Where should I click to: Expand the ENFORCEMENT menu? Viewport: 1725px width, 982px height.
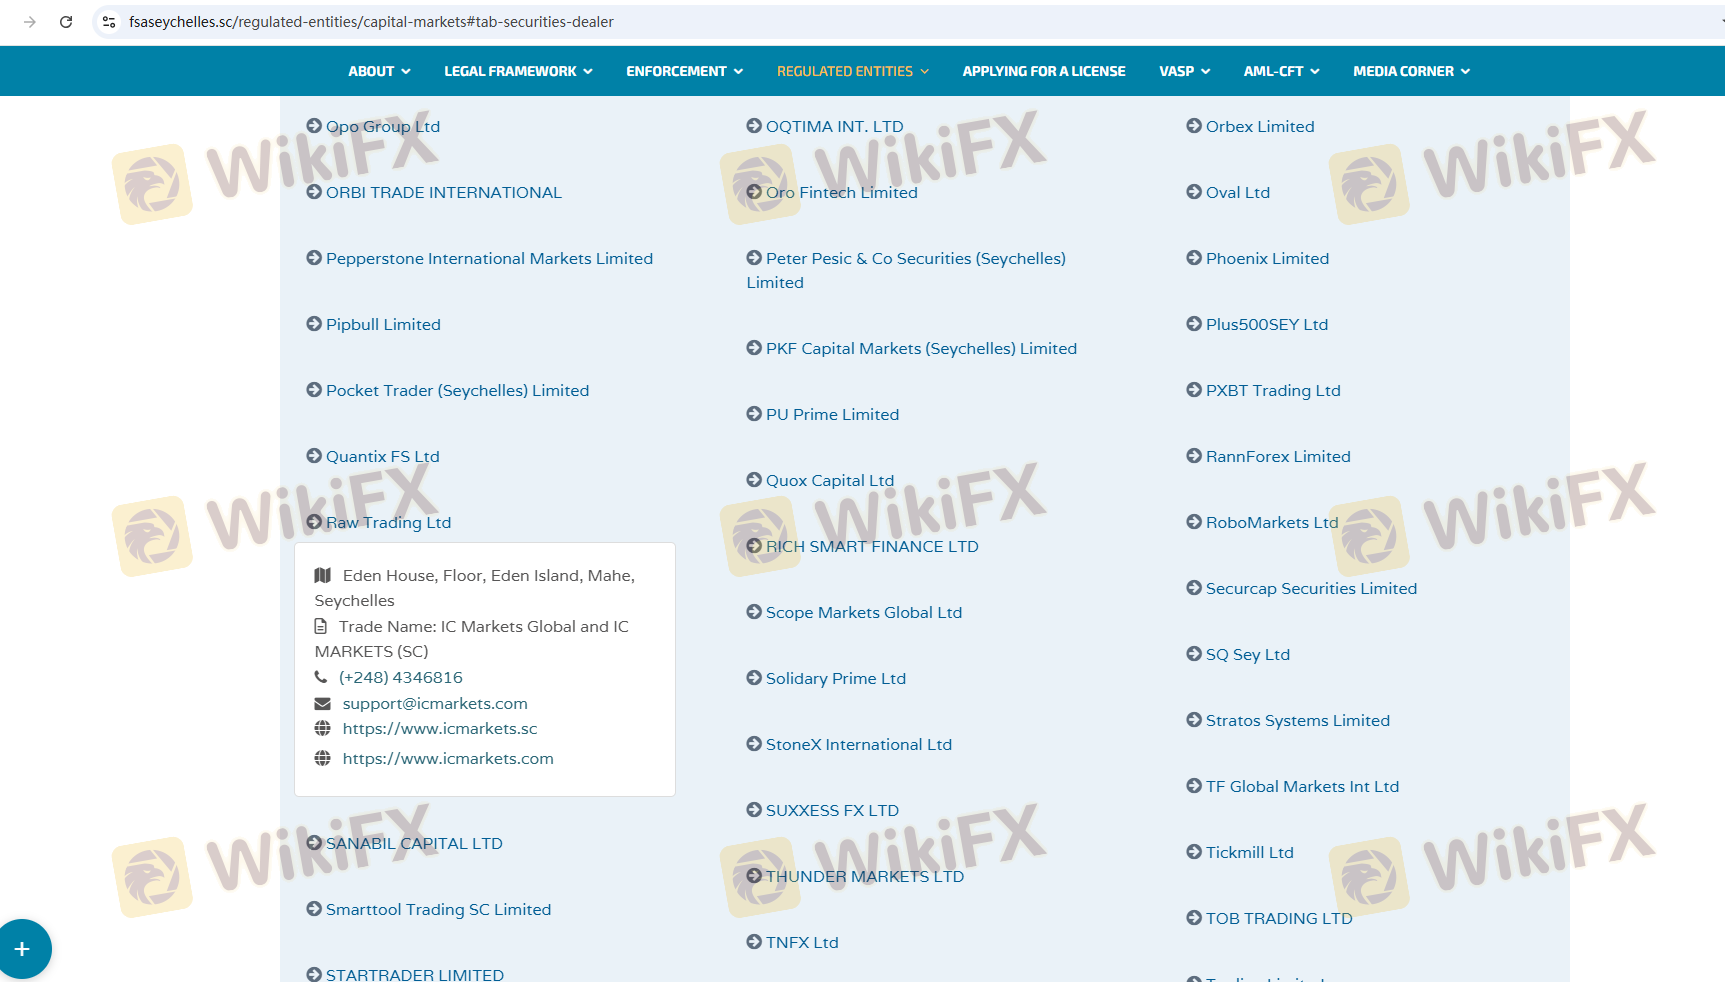684,71
